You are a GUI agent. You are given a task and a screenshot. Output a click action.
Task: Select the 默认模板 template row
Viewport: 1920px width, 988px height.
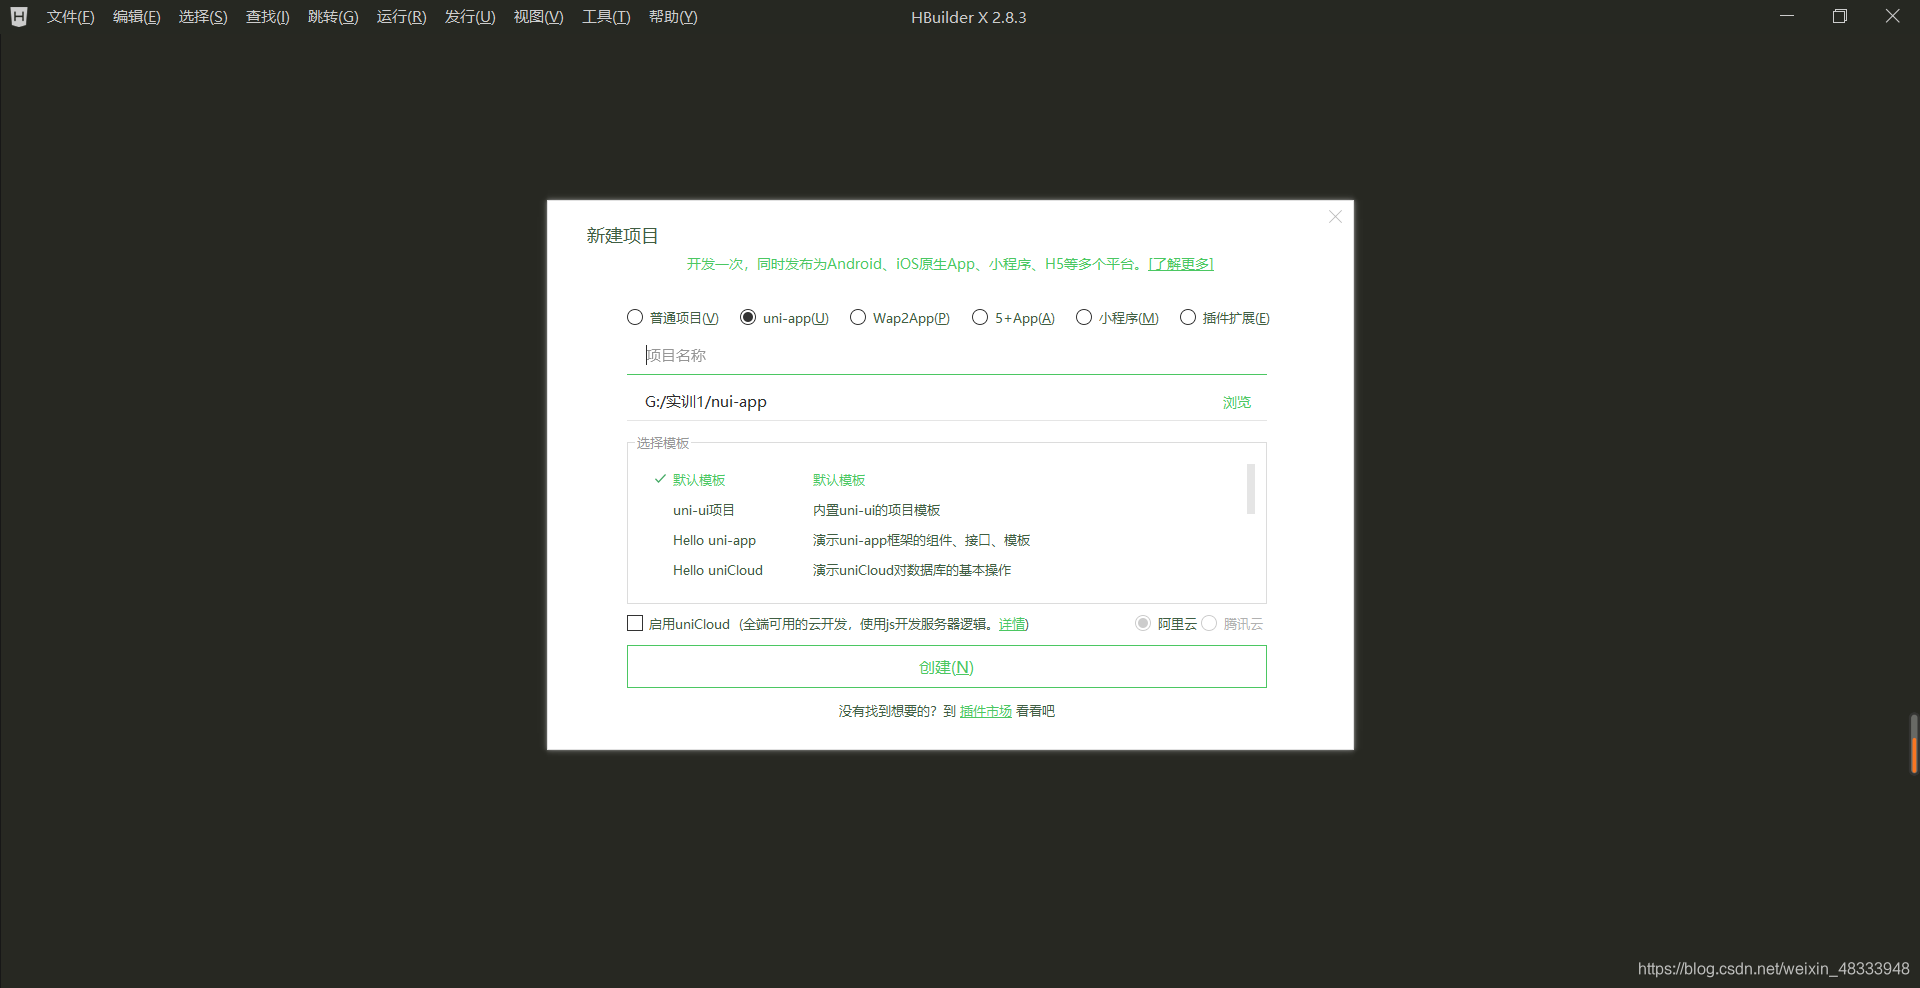pyautogui.click(x=940, y=480)
